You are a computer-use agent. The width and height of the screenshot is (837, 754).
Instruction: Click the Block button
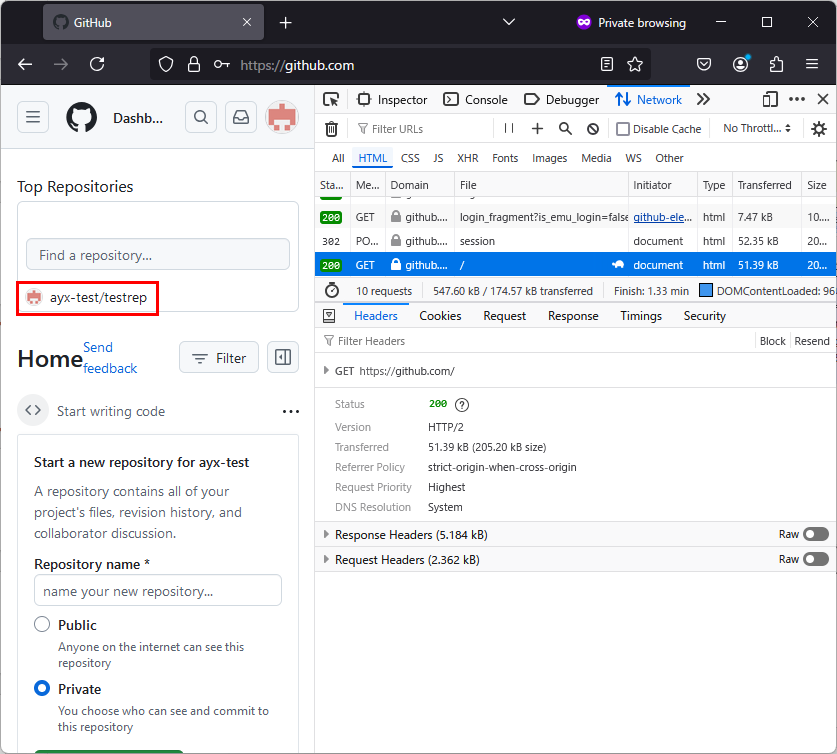point(772,341)
